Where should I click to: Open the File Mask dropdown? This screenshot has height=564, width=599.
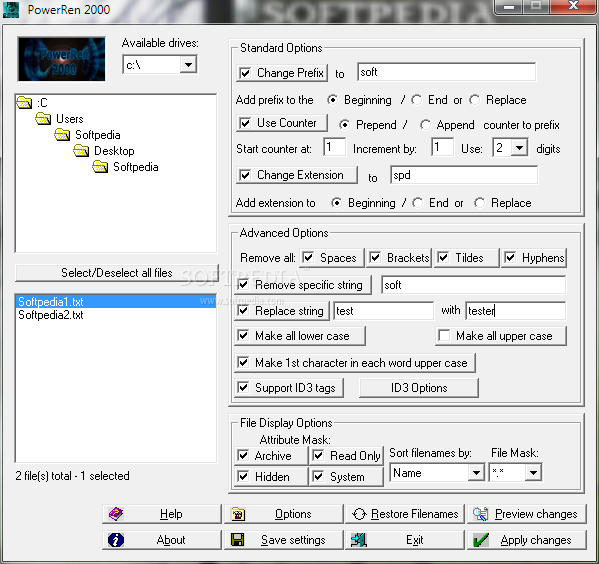tap(534, 473)
